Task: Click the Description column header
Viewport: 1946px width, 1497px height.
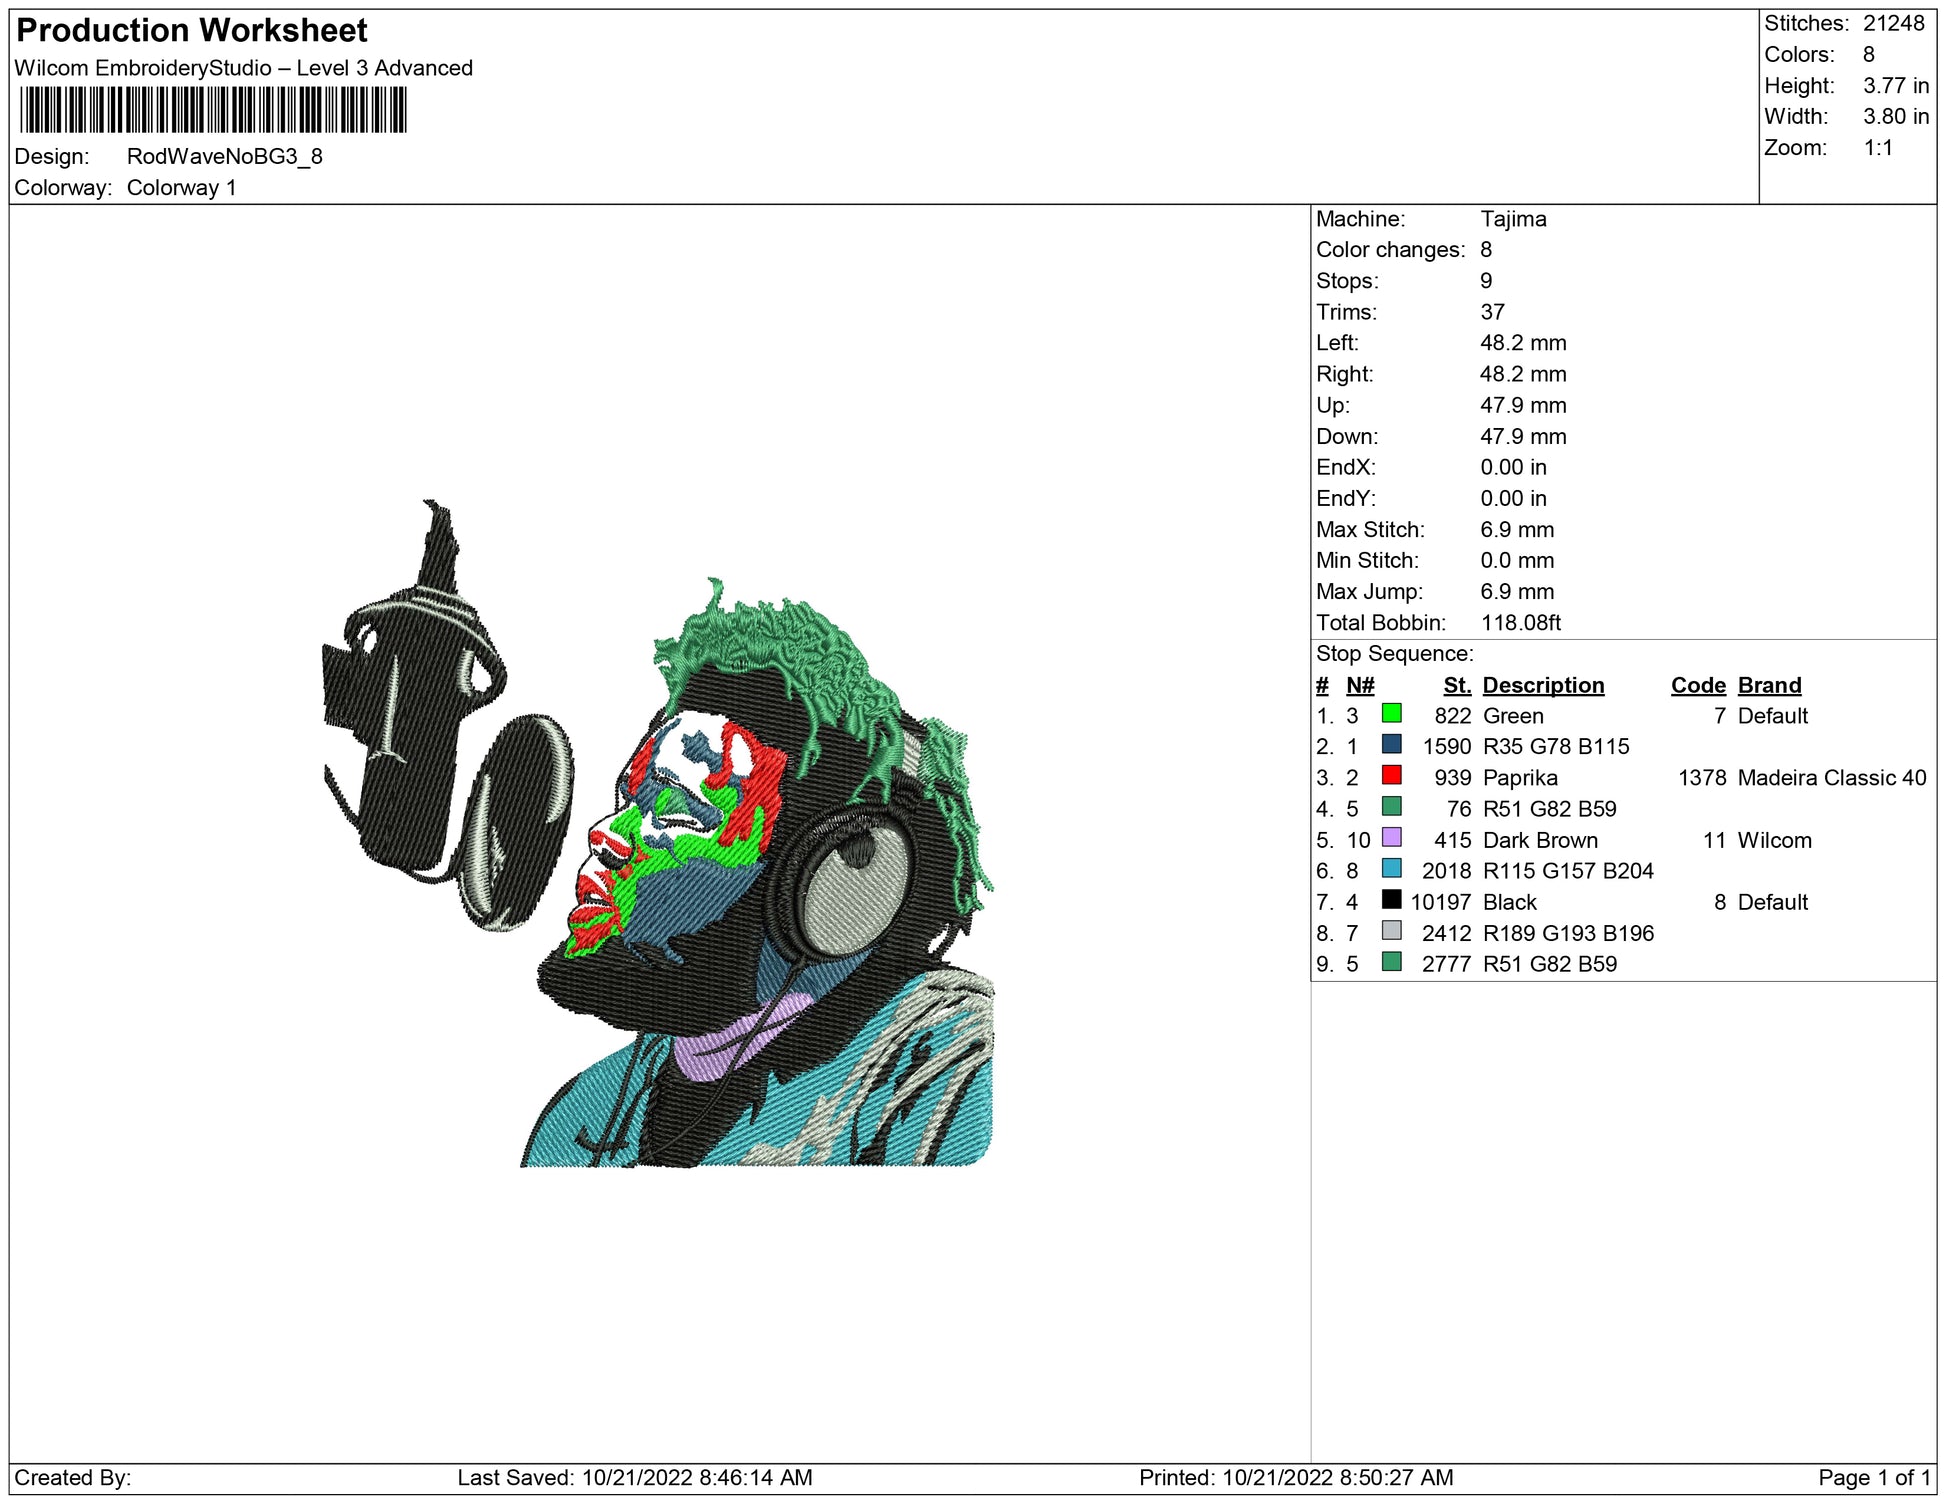Action: [1542, 685]
